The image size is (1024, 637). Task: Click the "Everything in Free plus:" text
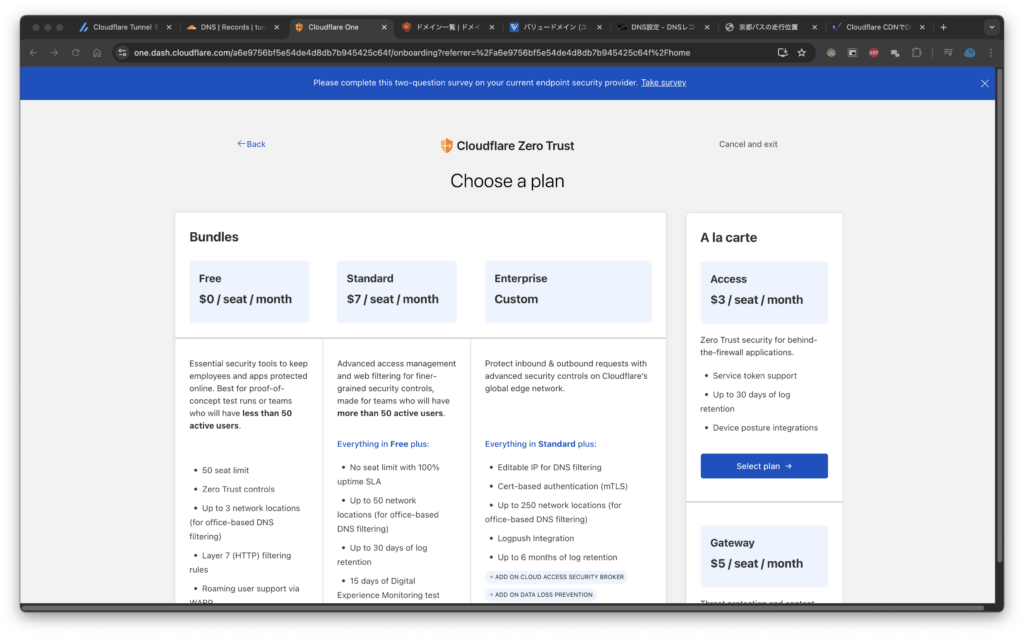click(383, 444)
